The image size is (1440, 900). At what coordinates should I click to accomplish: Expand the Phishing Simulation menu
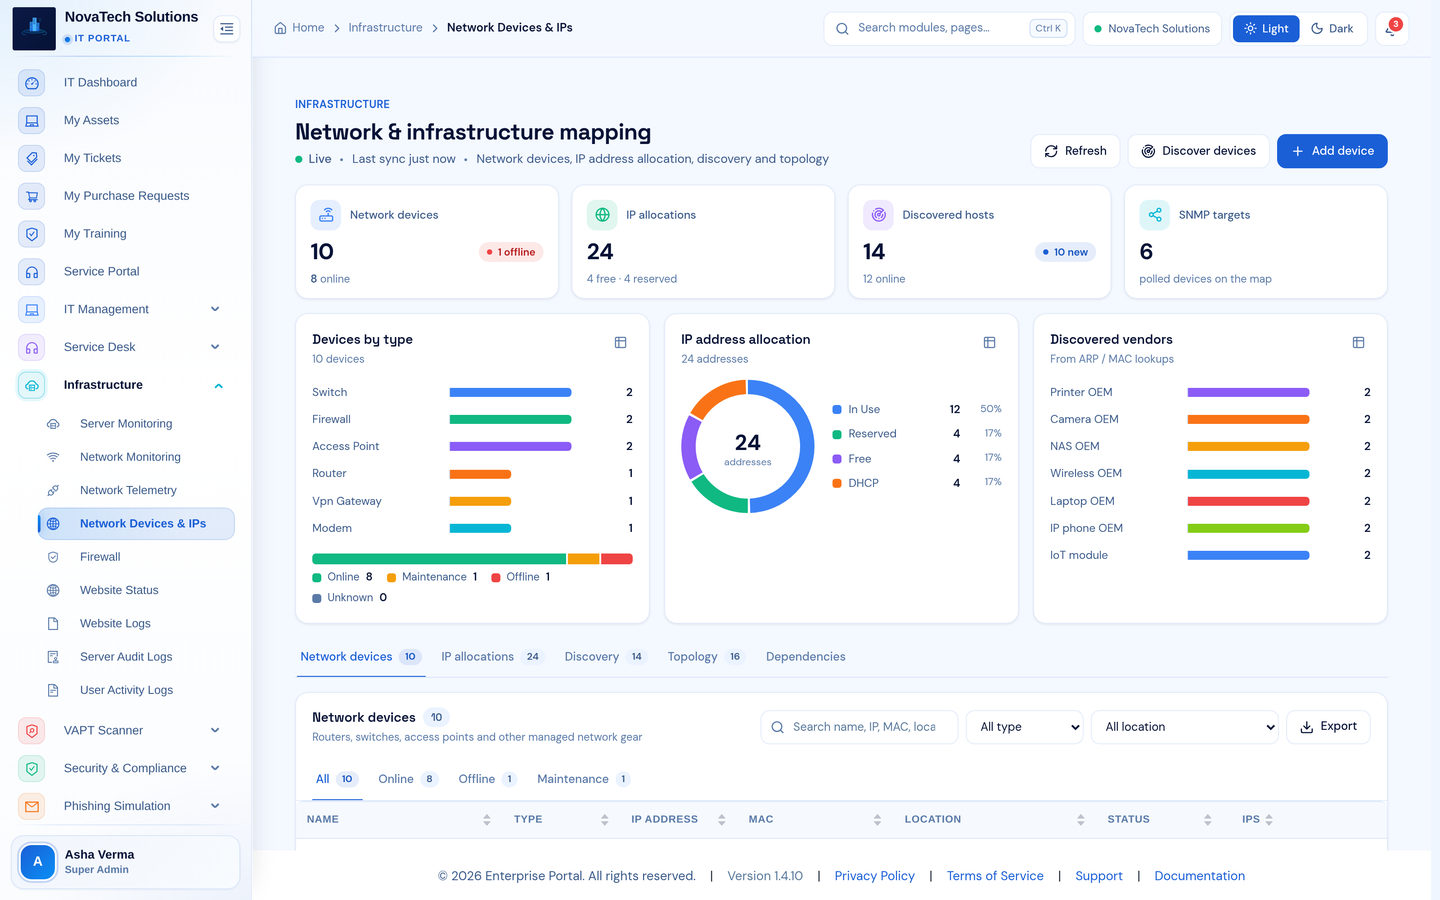[x=215, y=806]
